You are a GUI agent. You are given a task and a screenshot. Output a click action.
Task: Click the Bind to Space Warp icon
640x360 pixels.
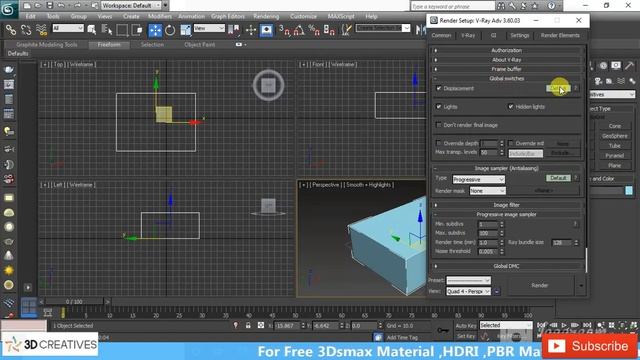click(x=41, y=30)
